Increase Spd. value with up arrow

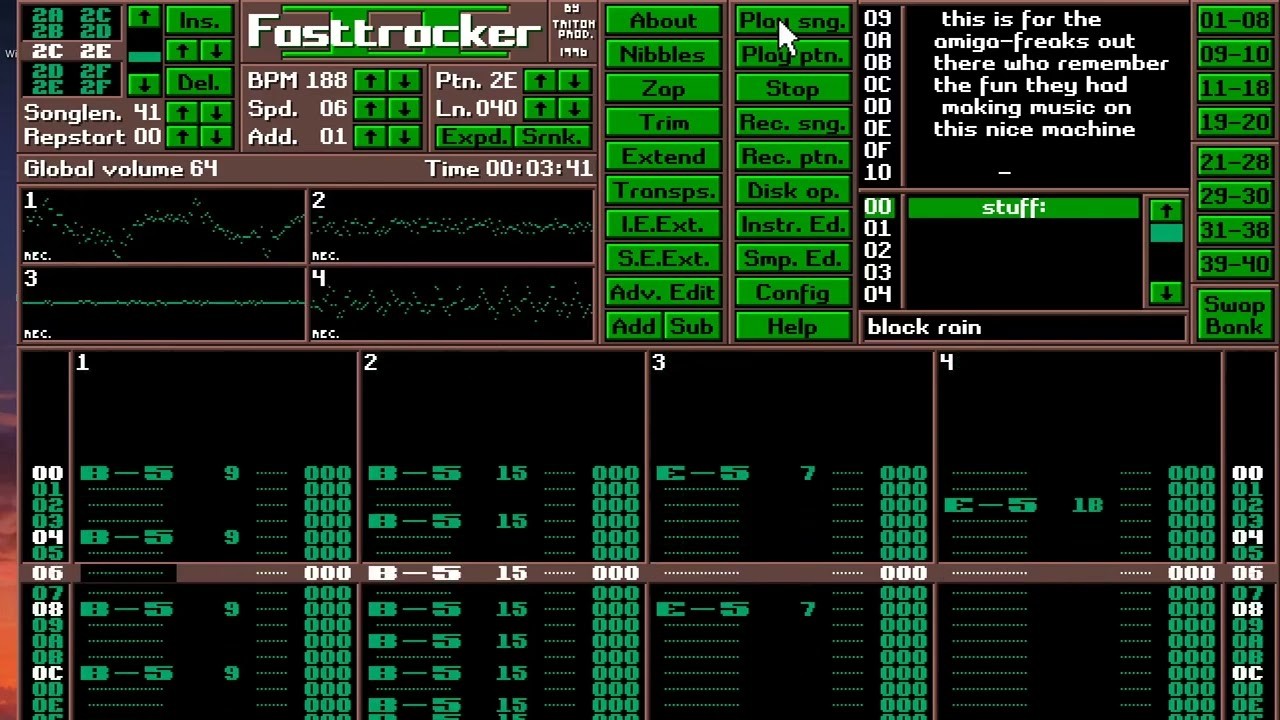click(x=371, y=109)
